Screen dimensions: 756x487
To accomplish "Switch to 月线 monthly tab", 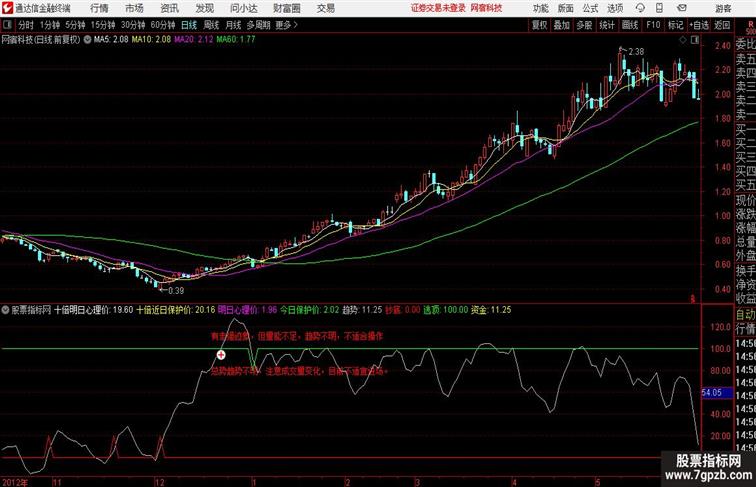I will [233, 25].
